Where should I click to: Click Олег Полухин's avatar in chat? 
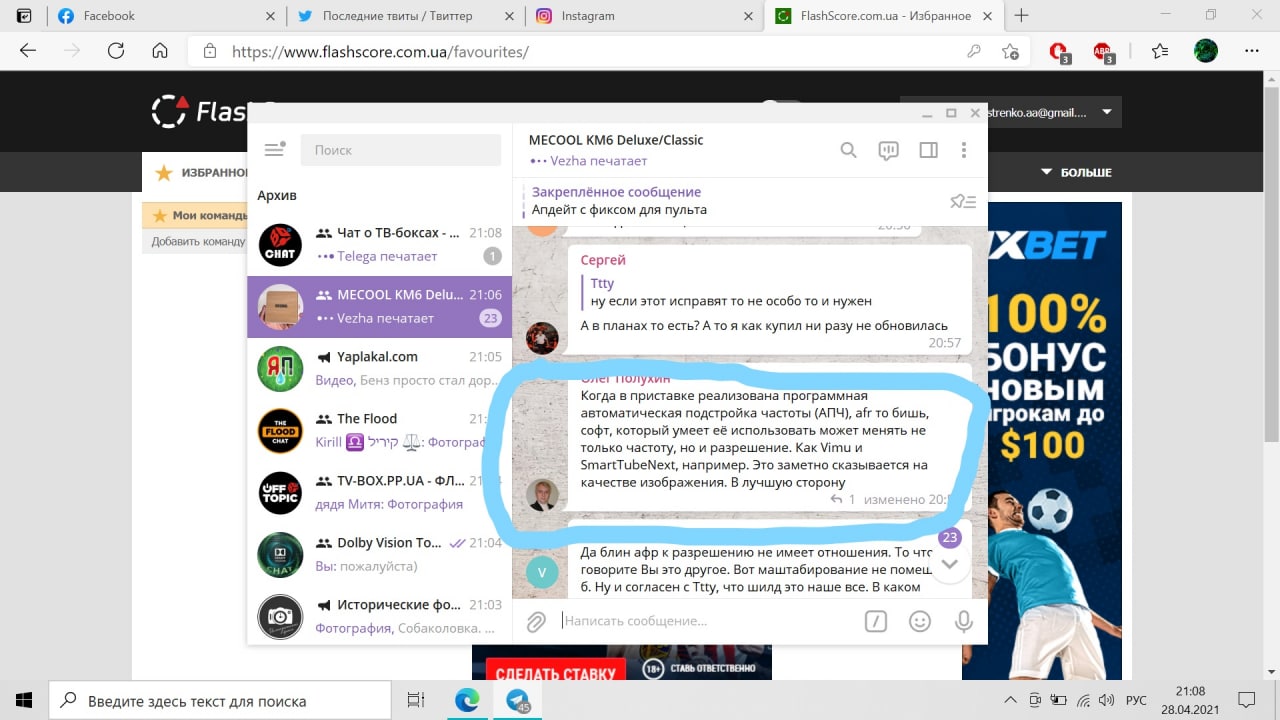tap(542, 495)
